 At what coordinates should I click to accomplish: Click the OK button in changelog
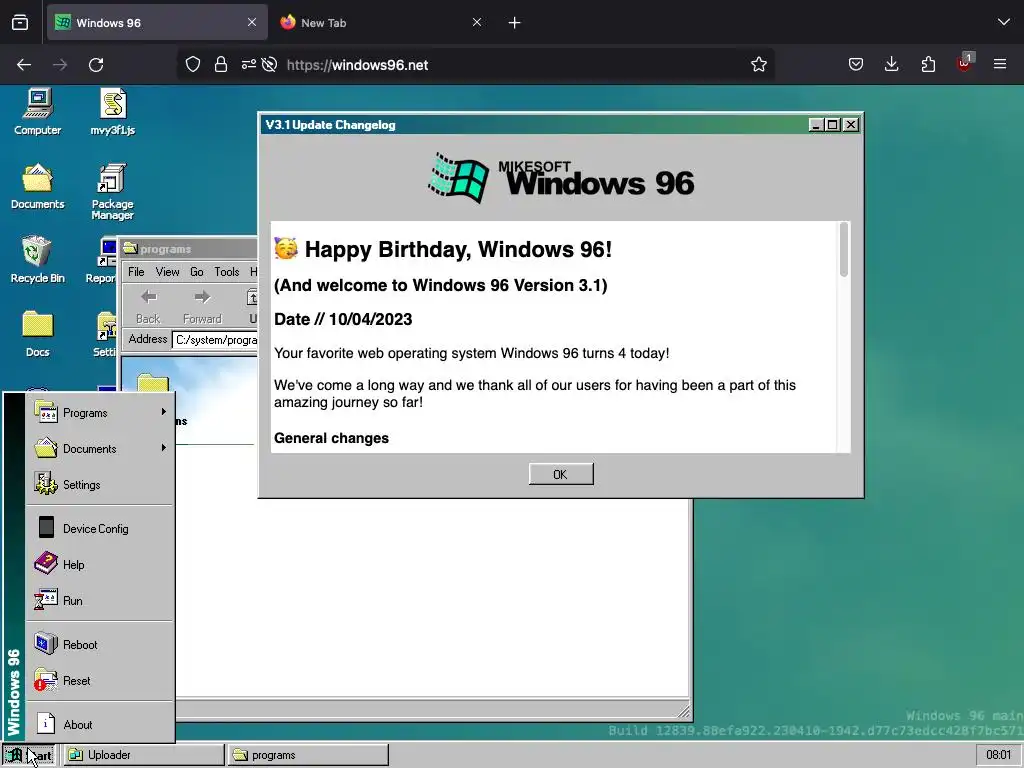[561, 474]
